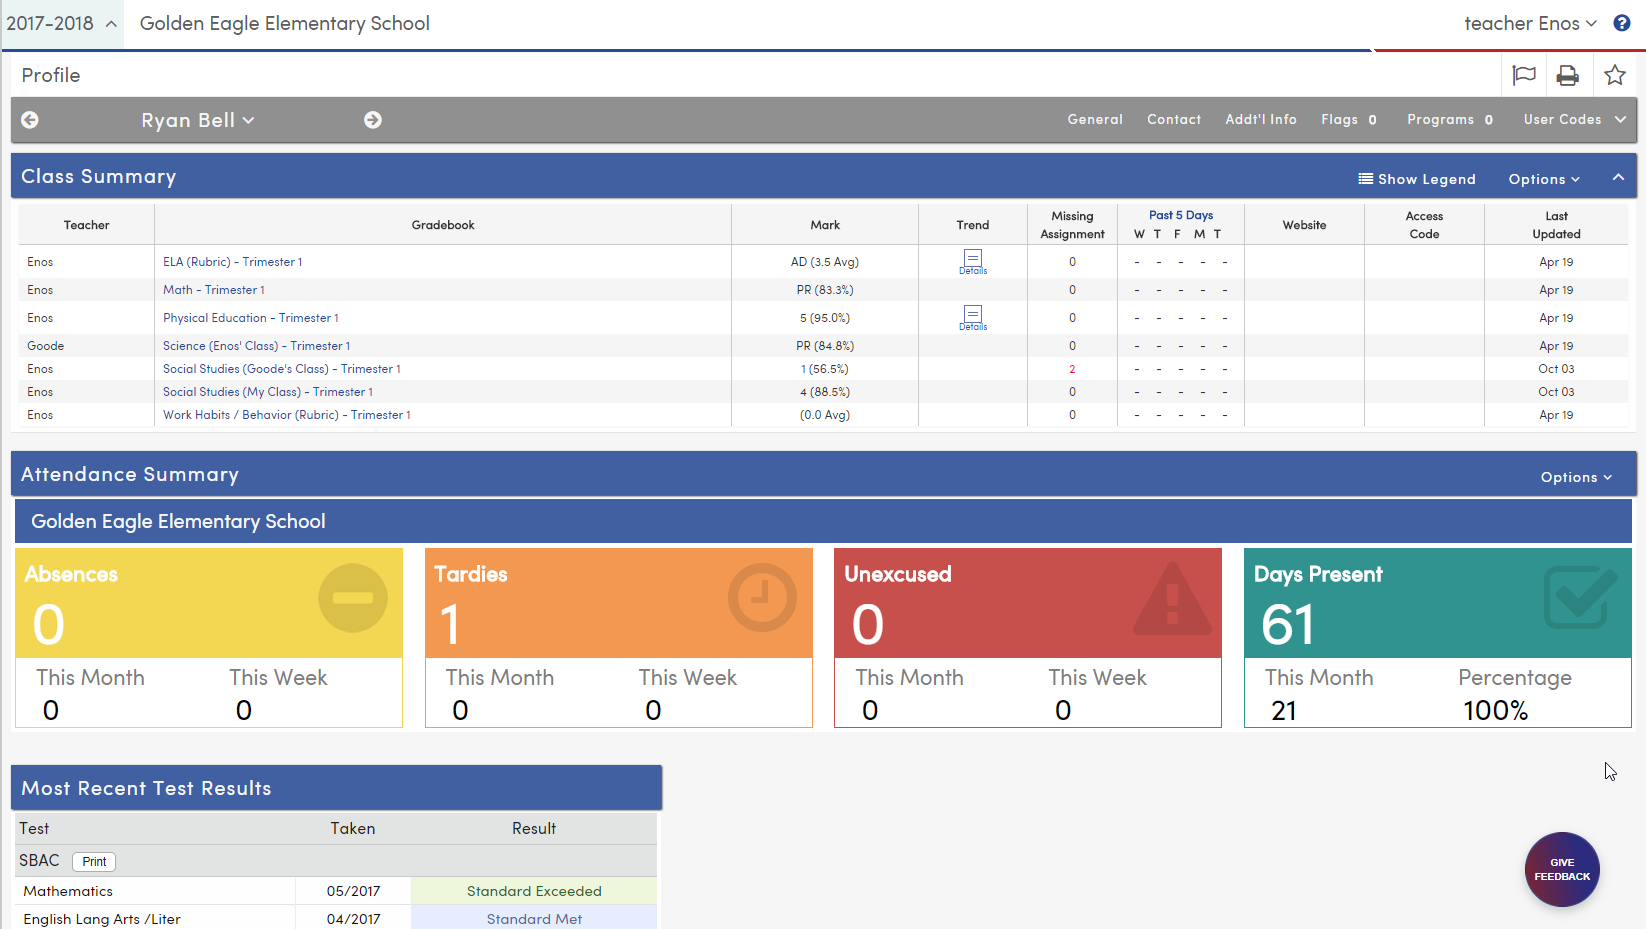Open the teacher Enos account menu

tap(1530, 22)
